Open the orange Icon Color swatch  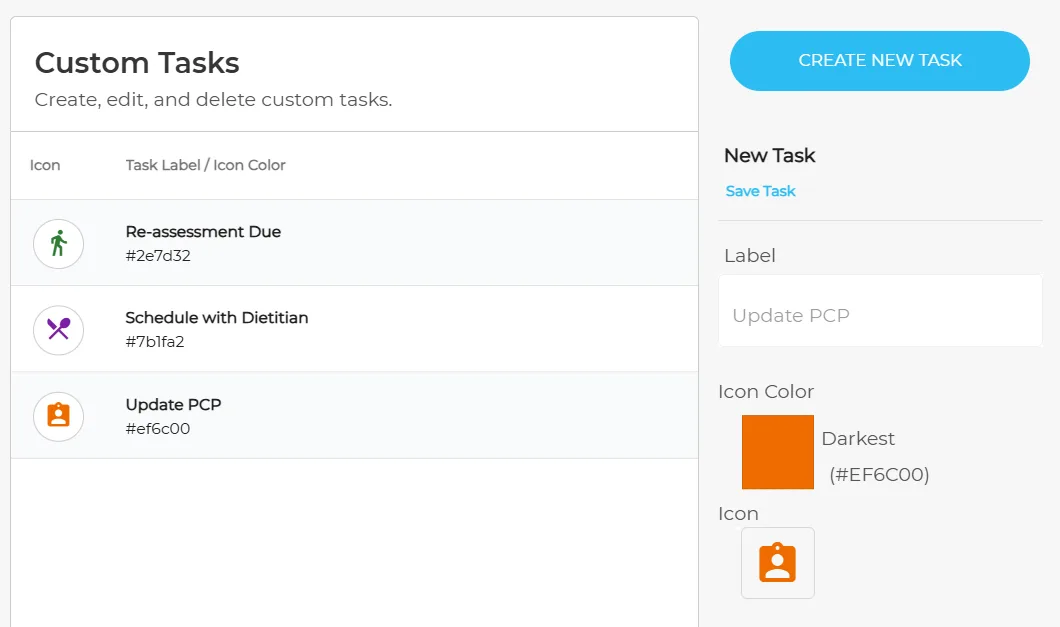(x=777, y=452)
